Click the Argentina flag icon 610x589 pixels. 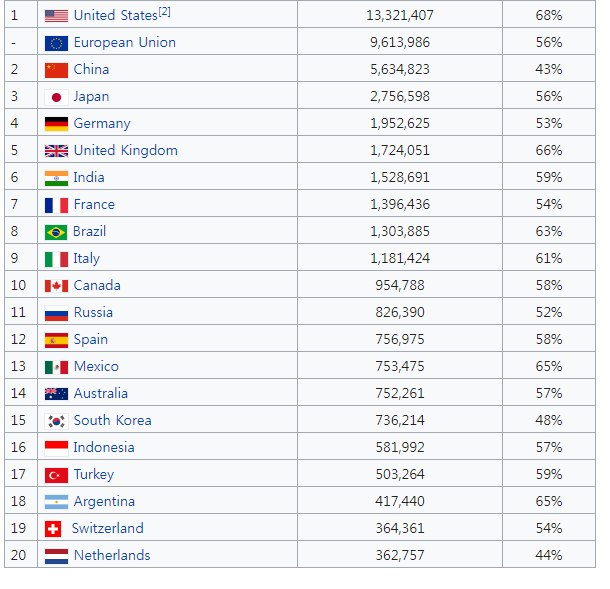pyautogui.click(x=56, y=502)
